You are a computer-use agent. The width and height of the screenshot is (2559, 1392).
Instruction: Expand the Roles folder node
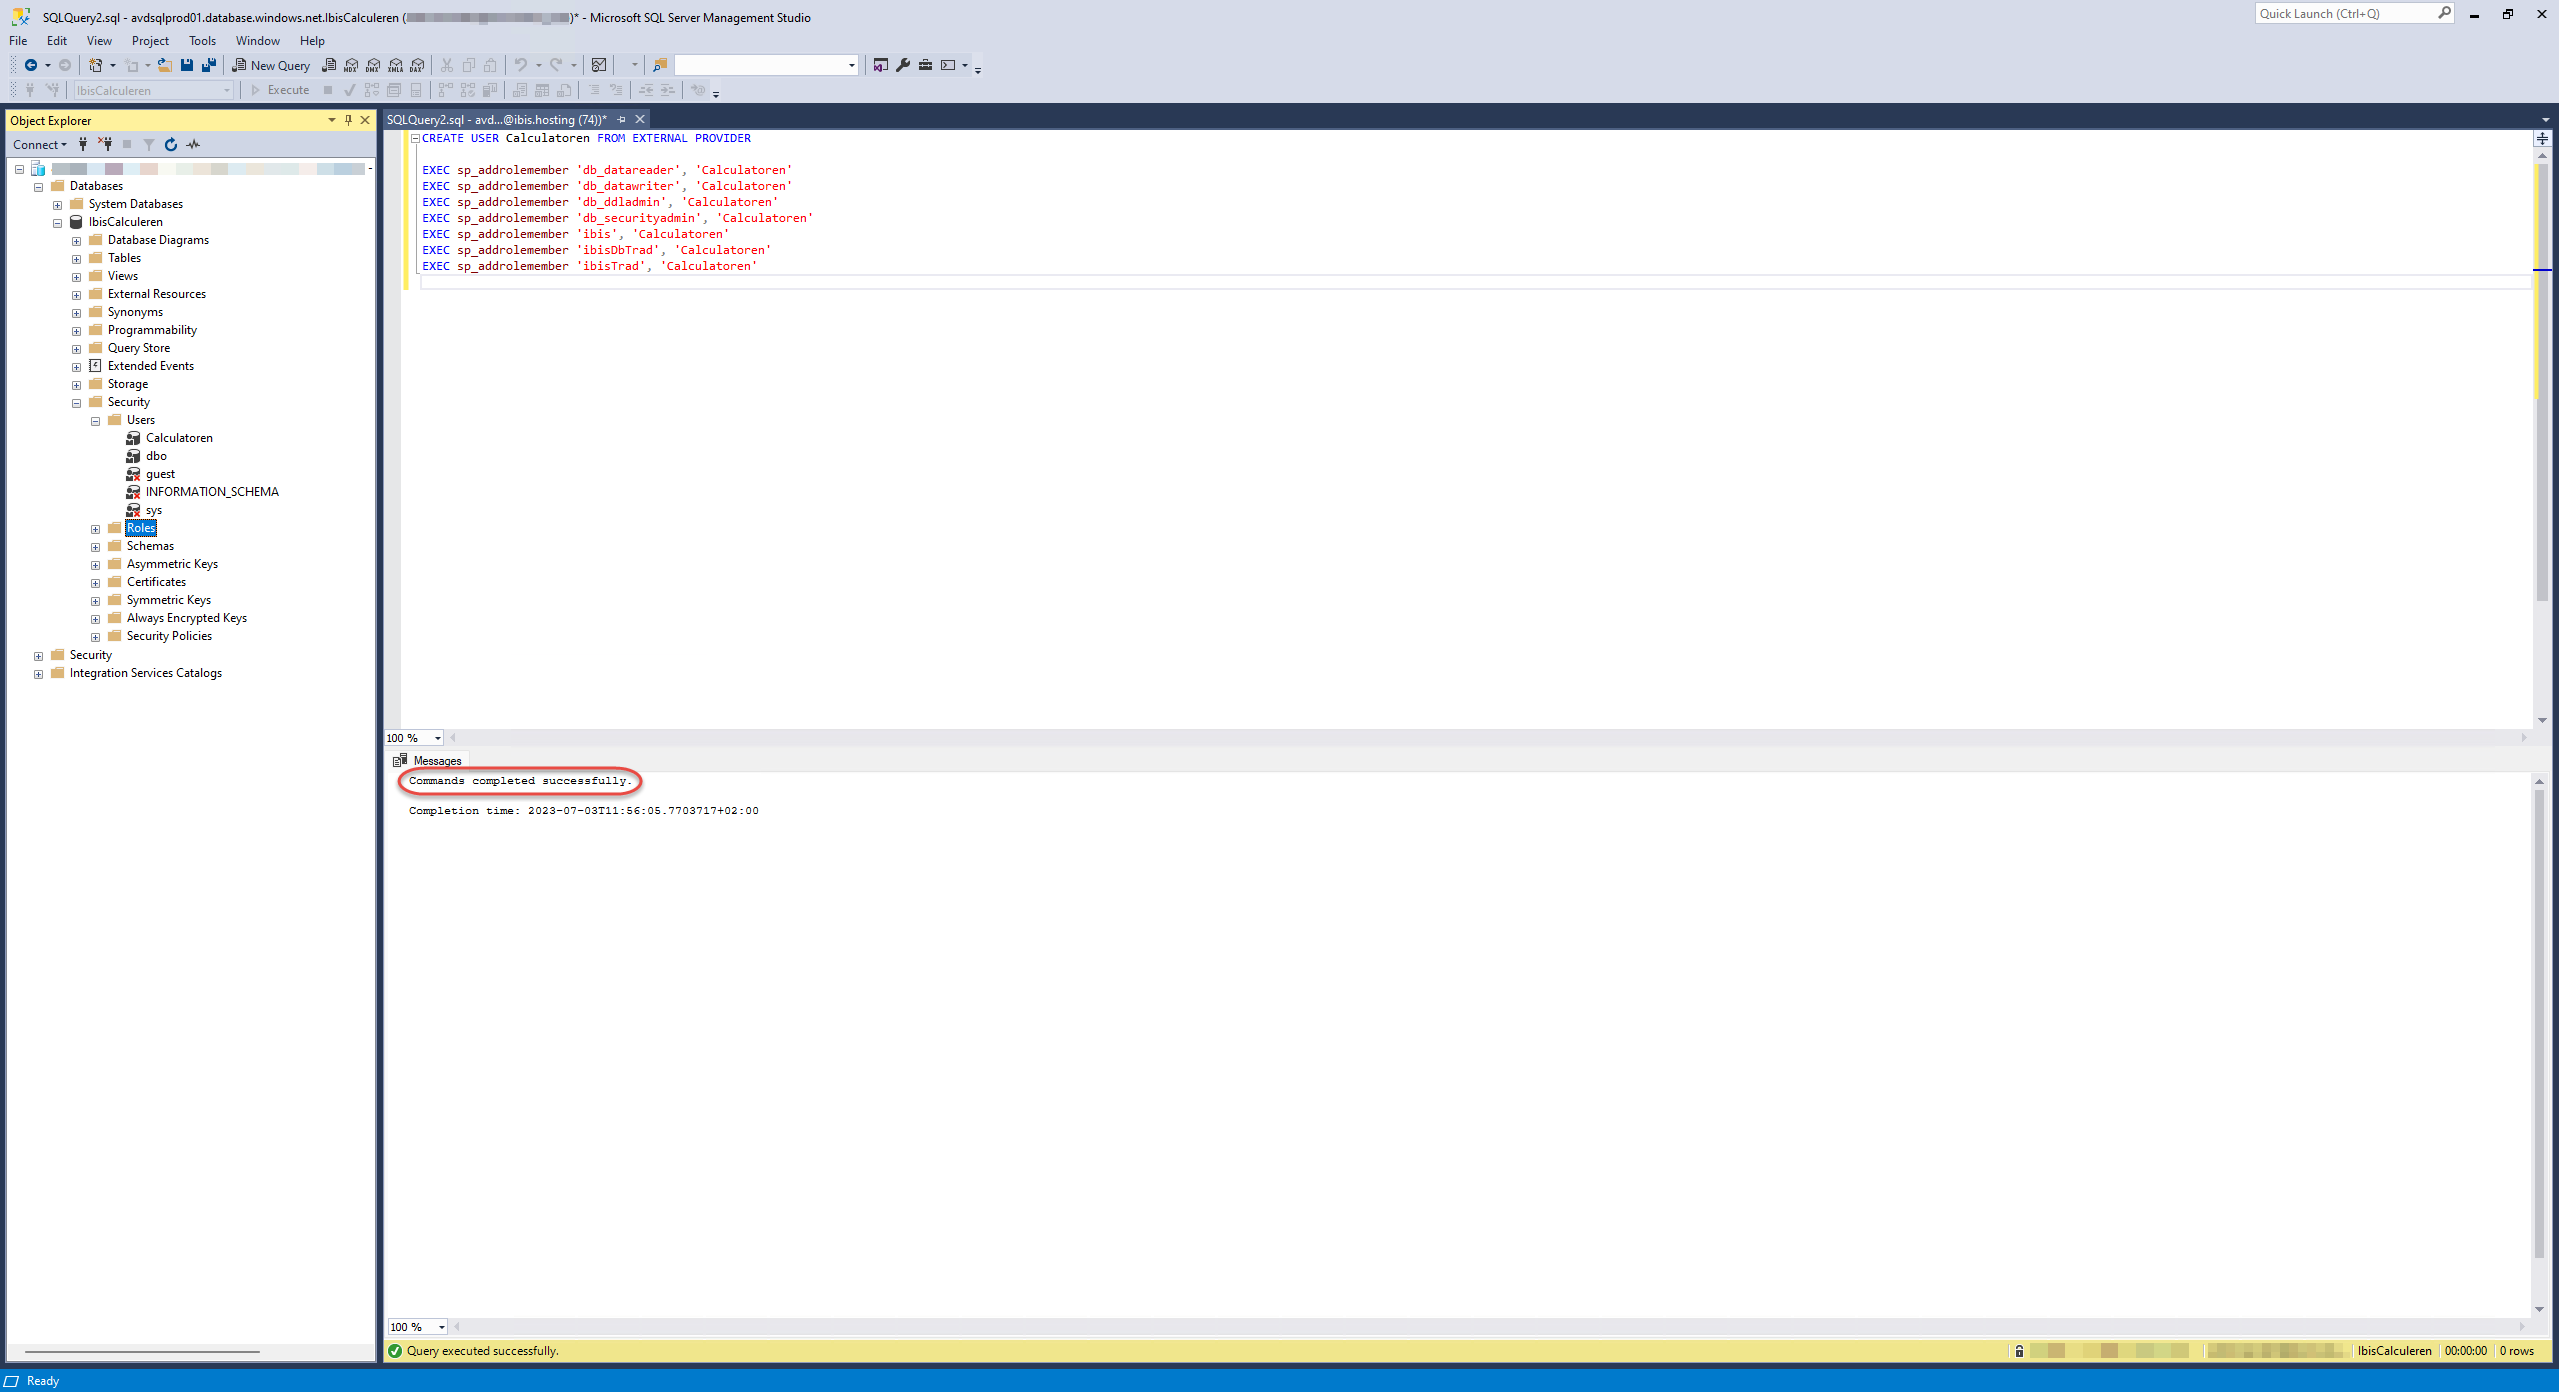click(x=96, y=529)
